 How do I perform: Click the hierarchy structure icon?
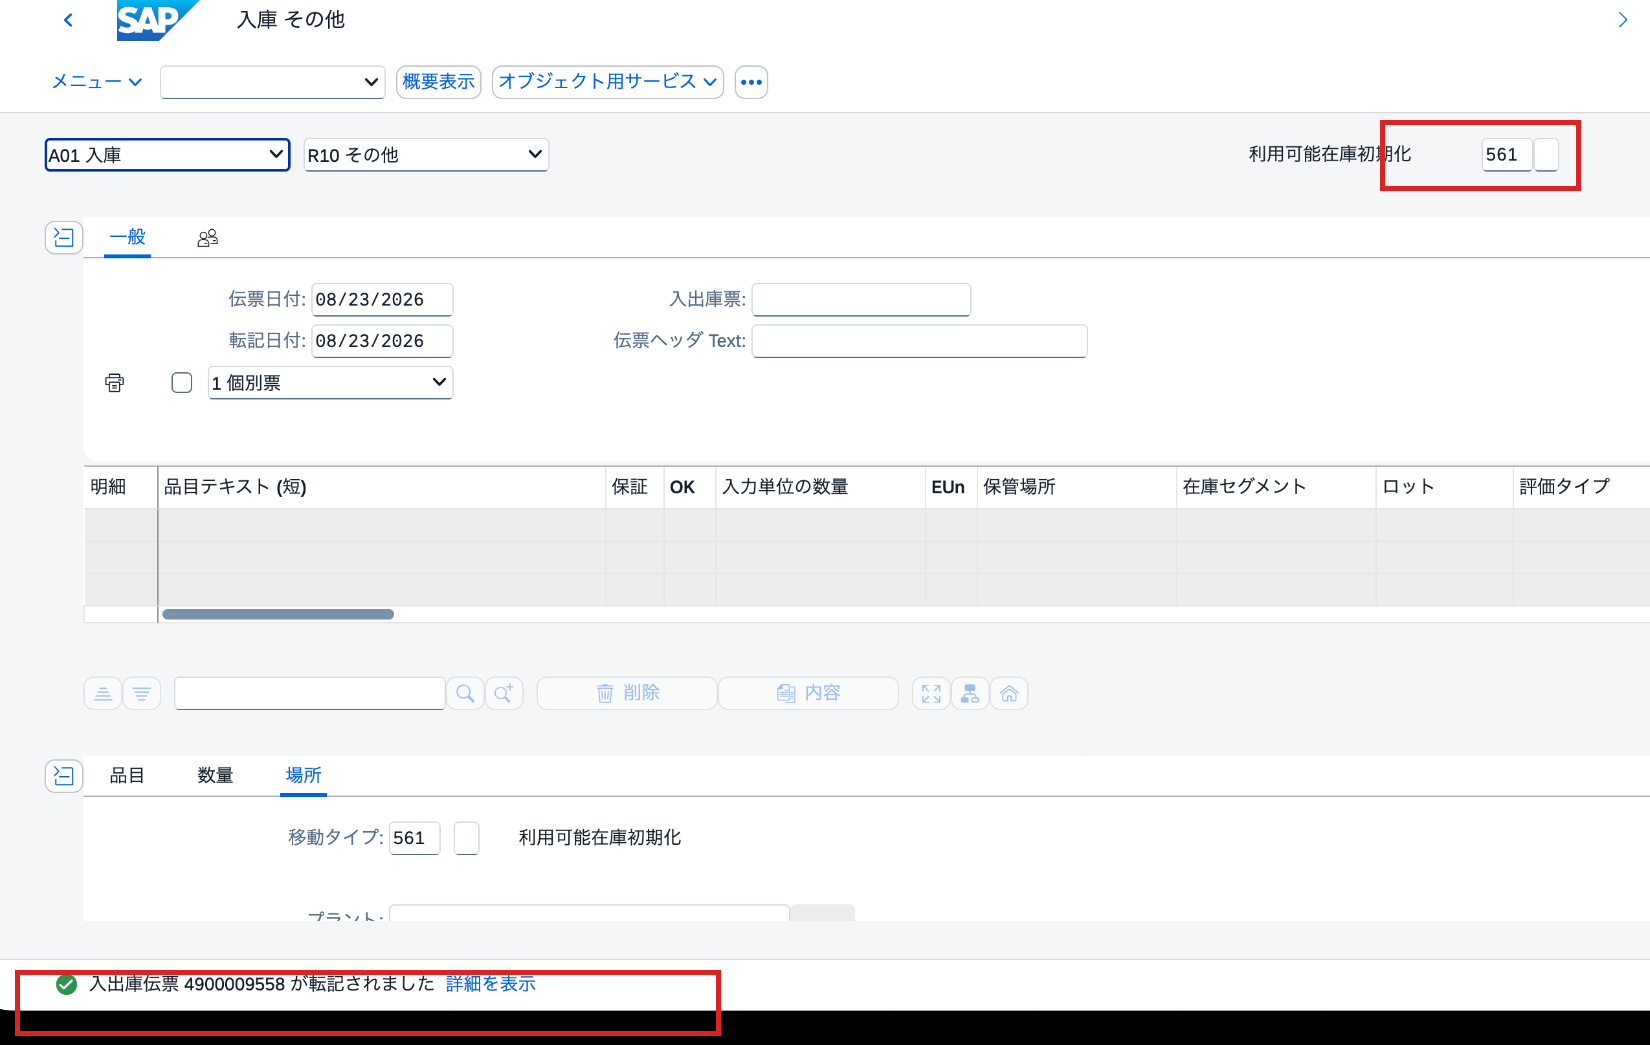point(970,693)
